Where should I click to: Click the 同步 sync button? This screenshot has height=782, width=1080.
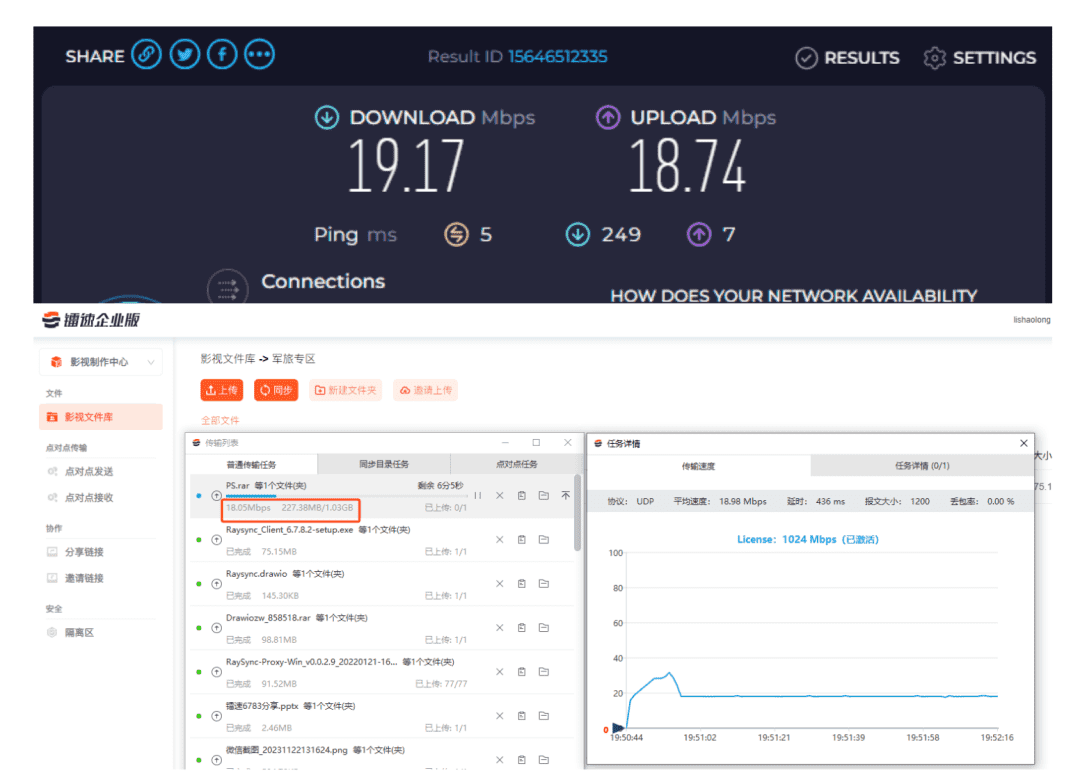click(276, 390)
